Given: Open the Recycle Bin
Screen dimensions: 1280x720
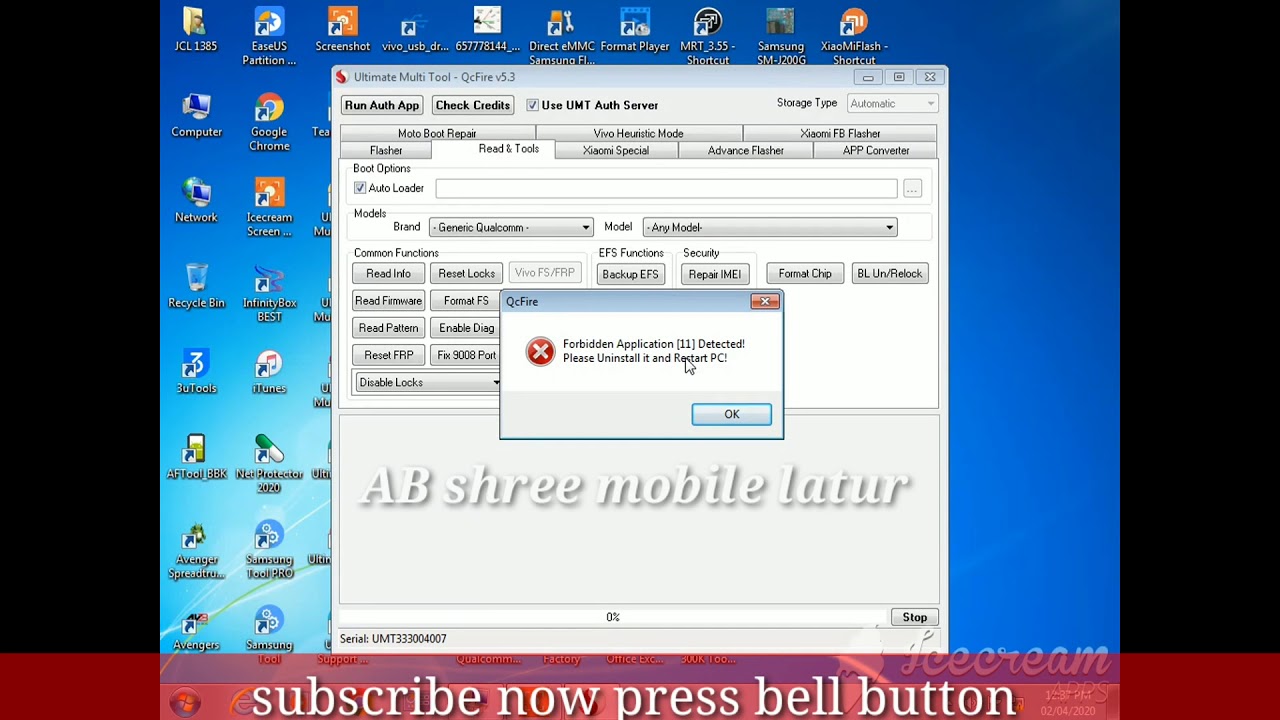Looking at the screenshot, I should 196,287.
